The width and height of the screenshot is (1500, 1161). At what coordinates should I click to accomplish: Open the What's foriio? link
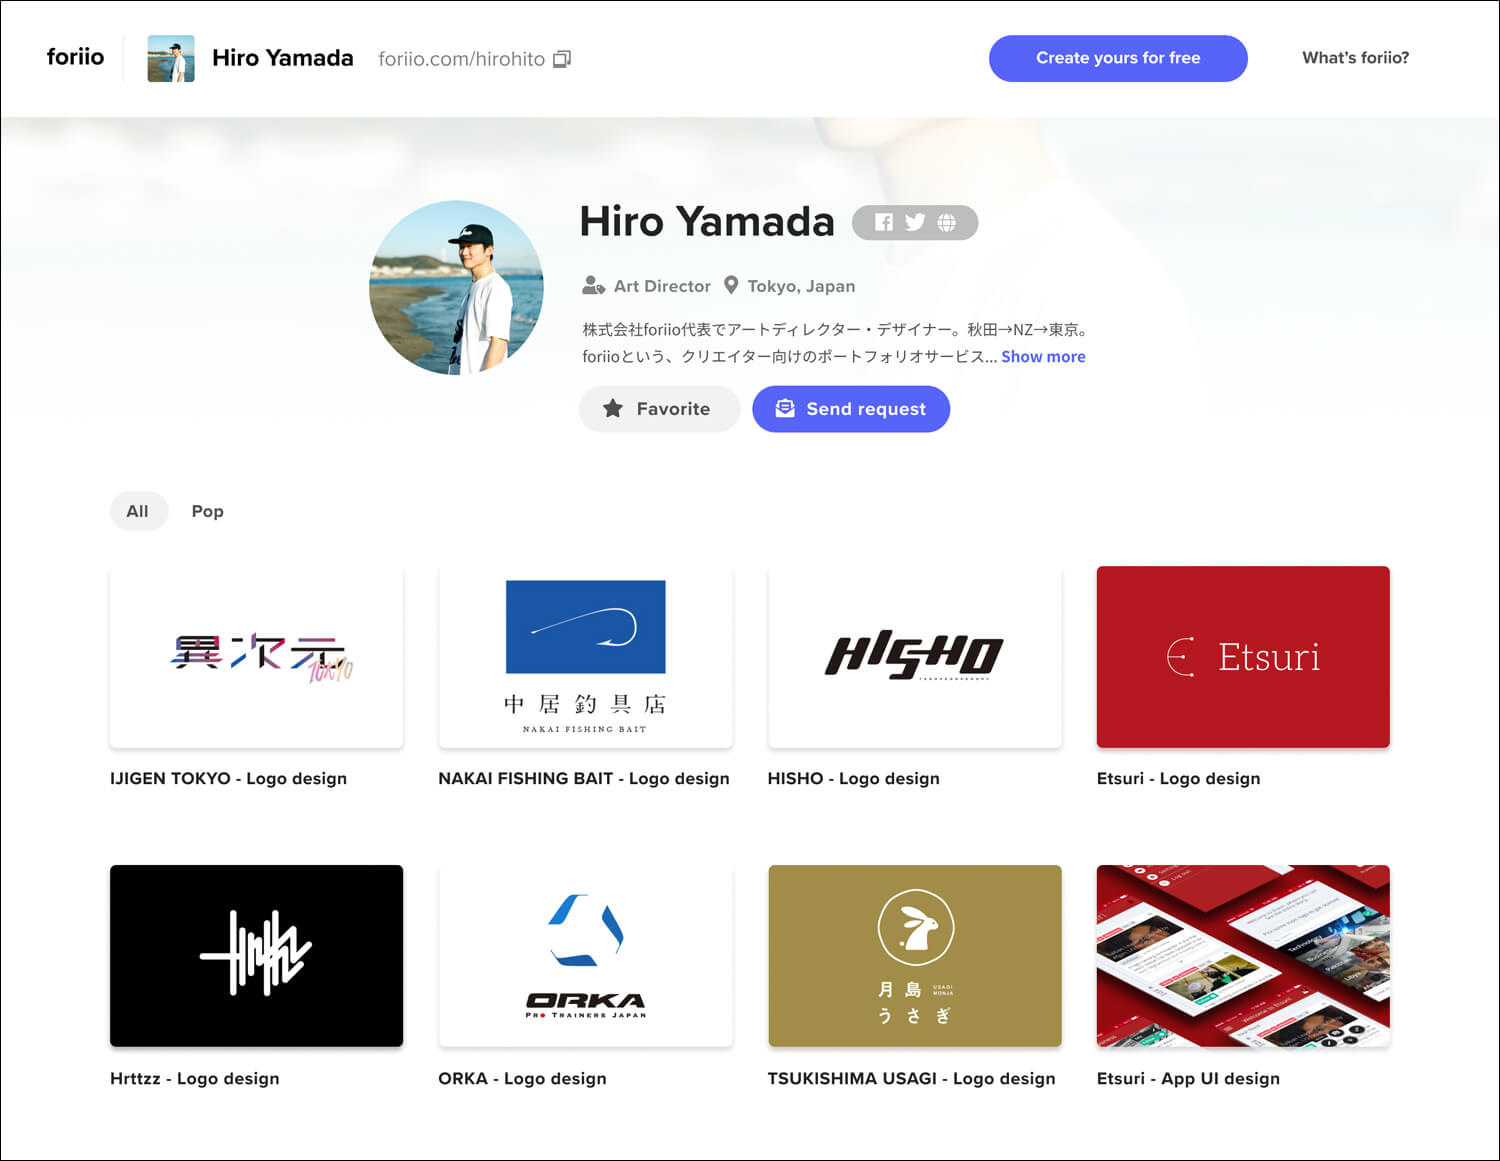pos(1355,58)
